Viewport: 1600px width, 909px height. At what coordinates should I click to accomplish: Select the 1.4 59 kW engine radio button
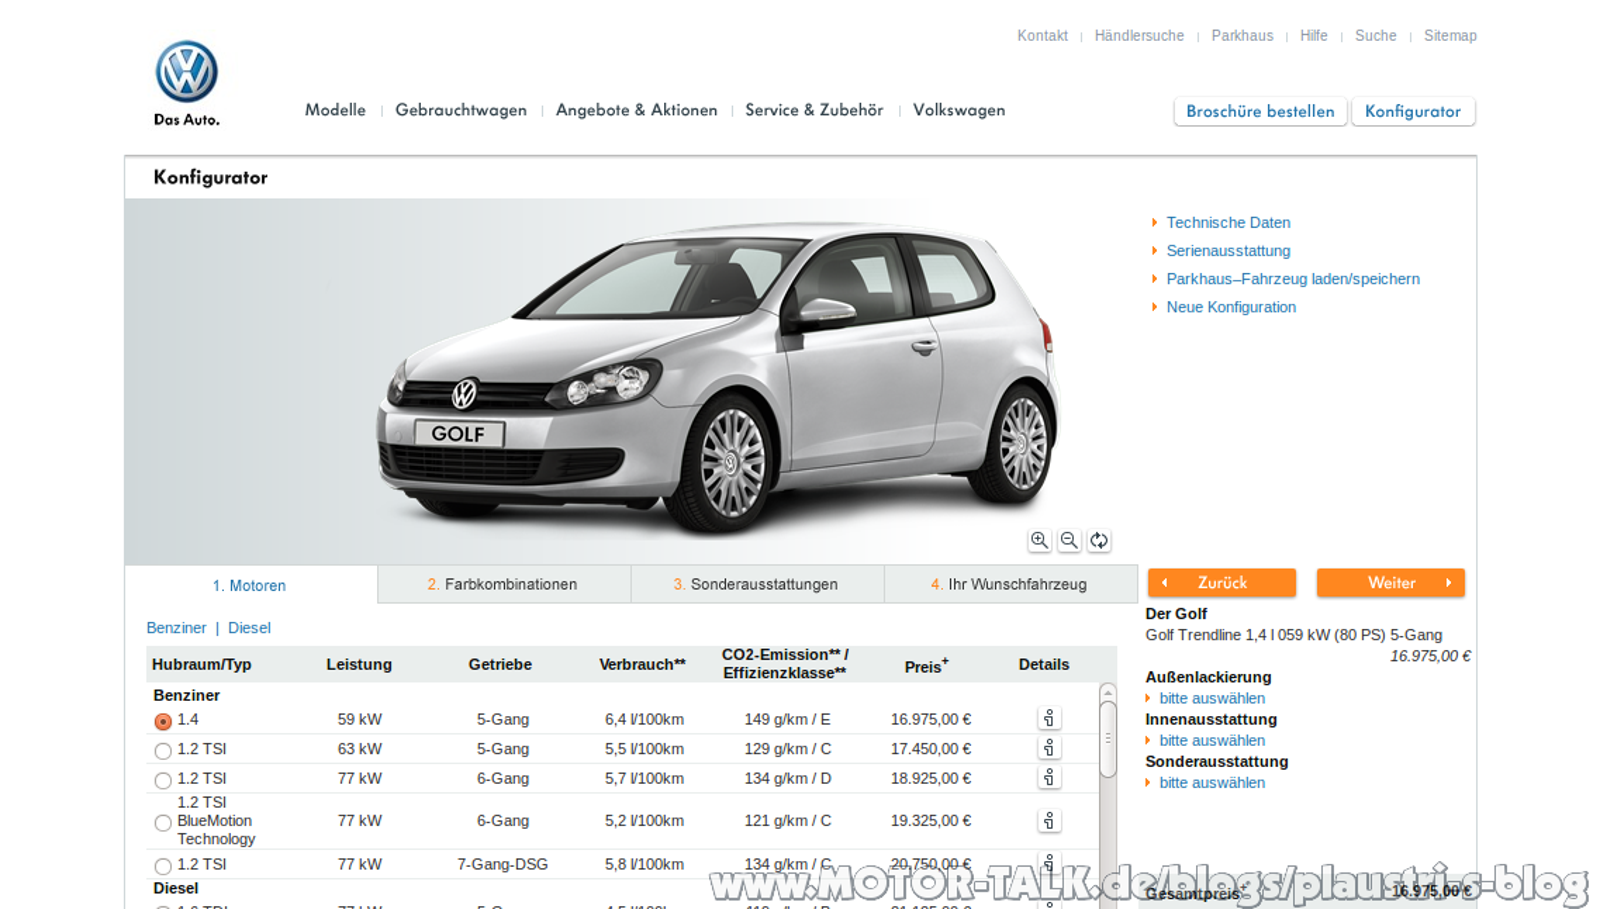(x=163, y=721)
